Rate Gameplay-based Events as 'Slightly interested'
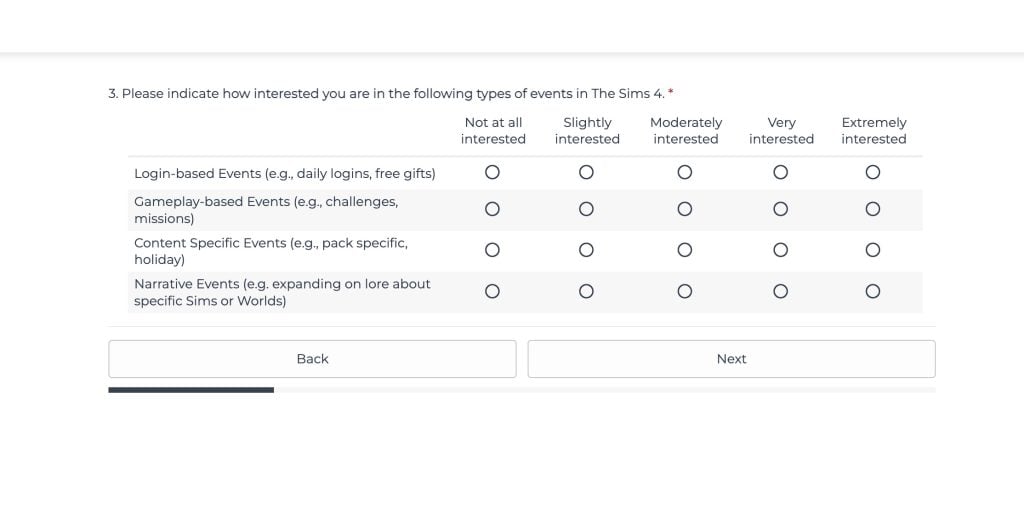1024x505 pixels. click(x=587, y=210)
